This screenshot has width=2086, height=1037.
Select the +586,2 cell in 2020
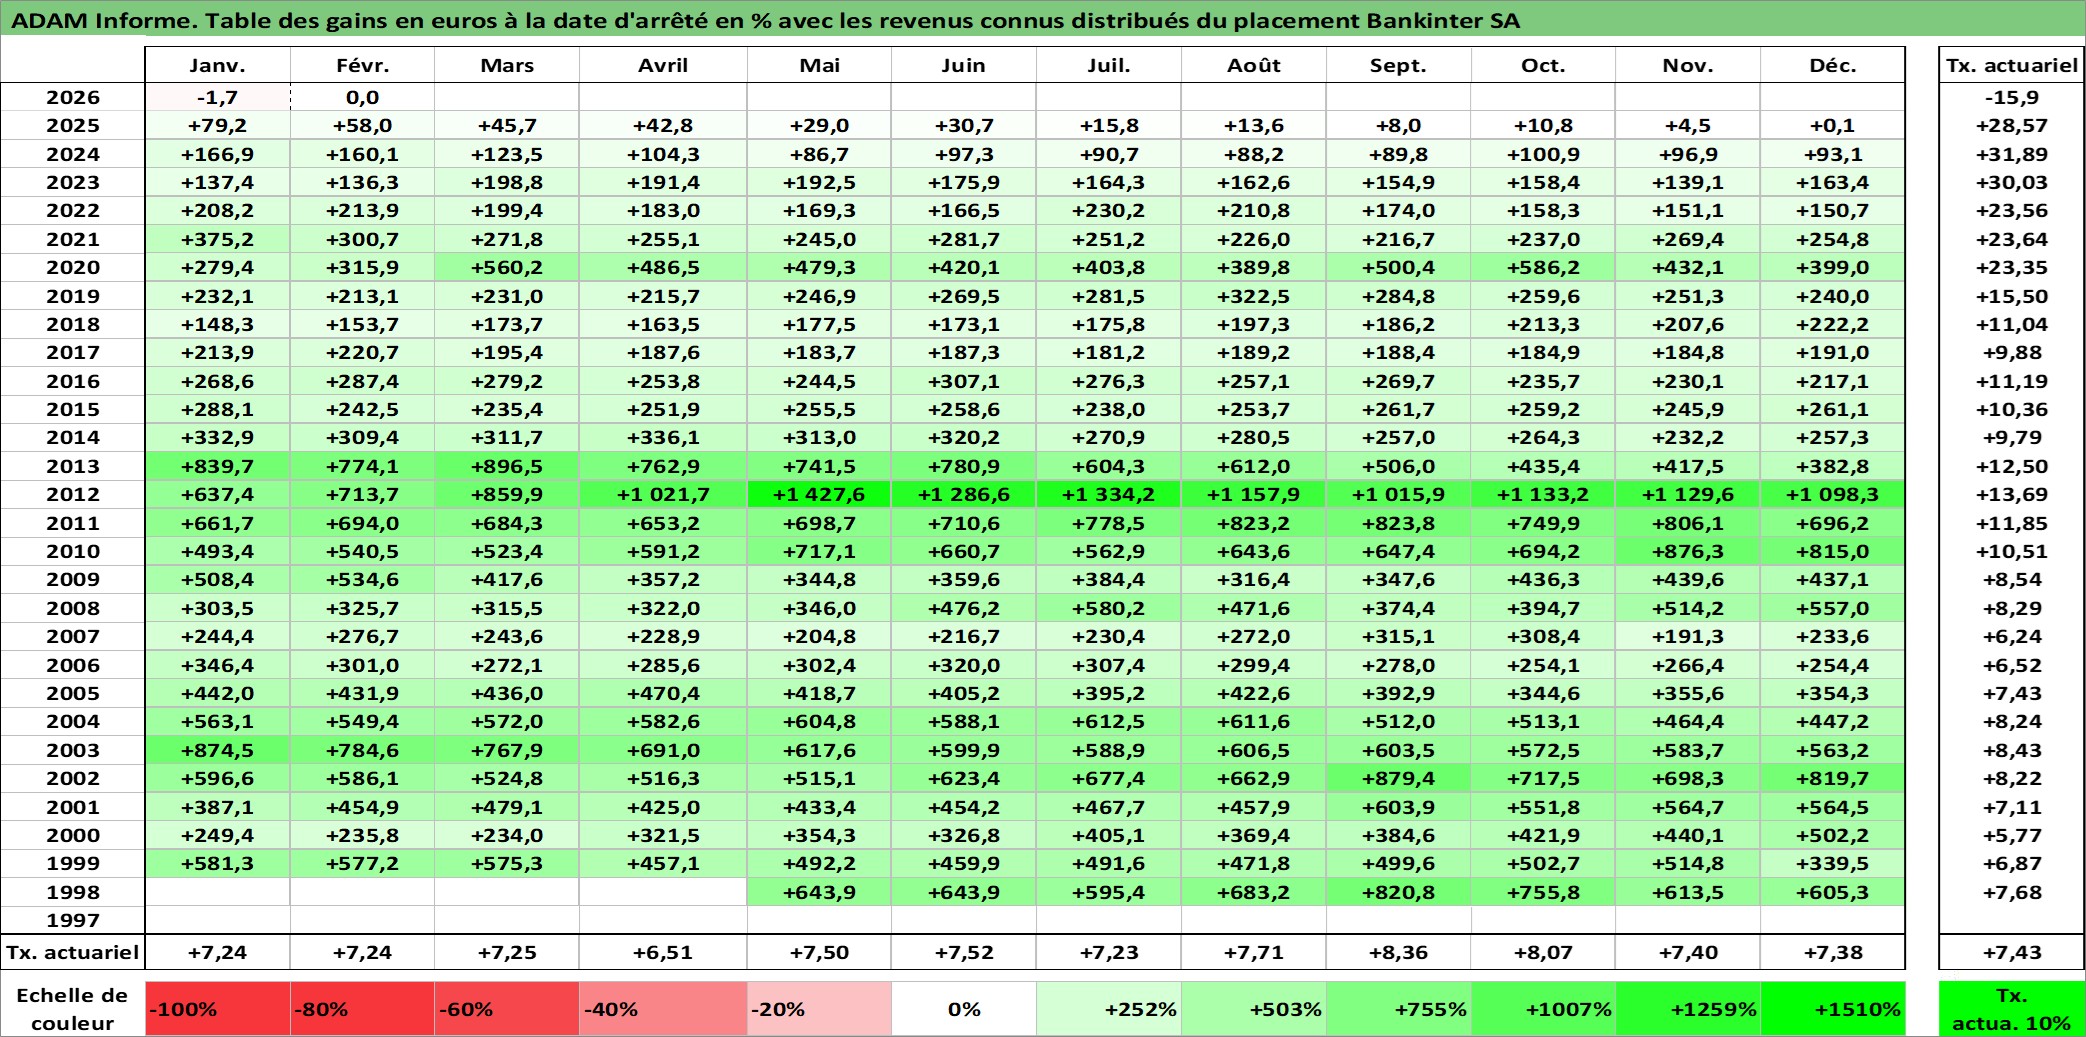1543,267
